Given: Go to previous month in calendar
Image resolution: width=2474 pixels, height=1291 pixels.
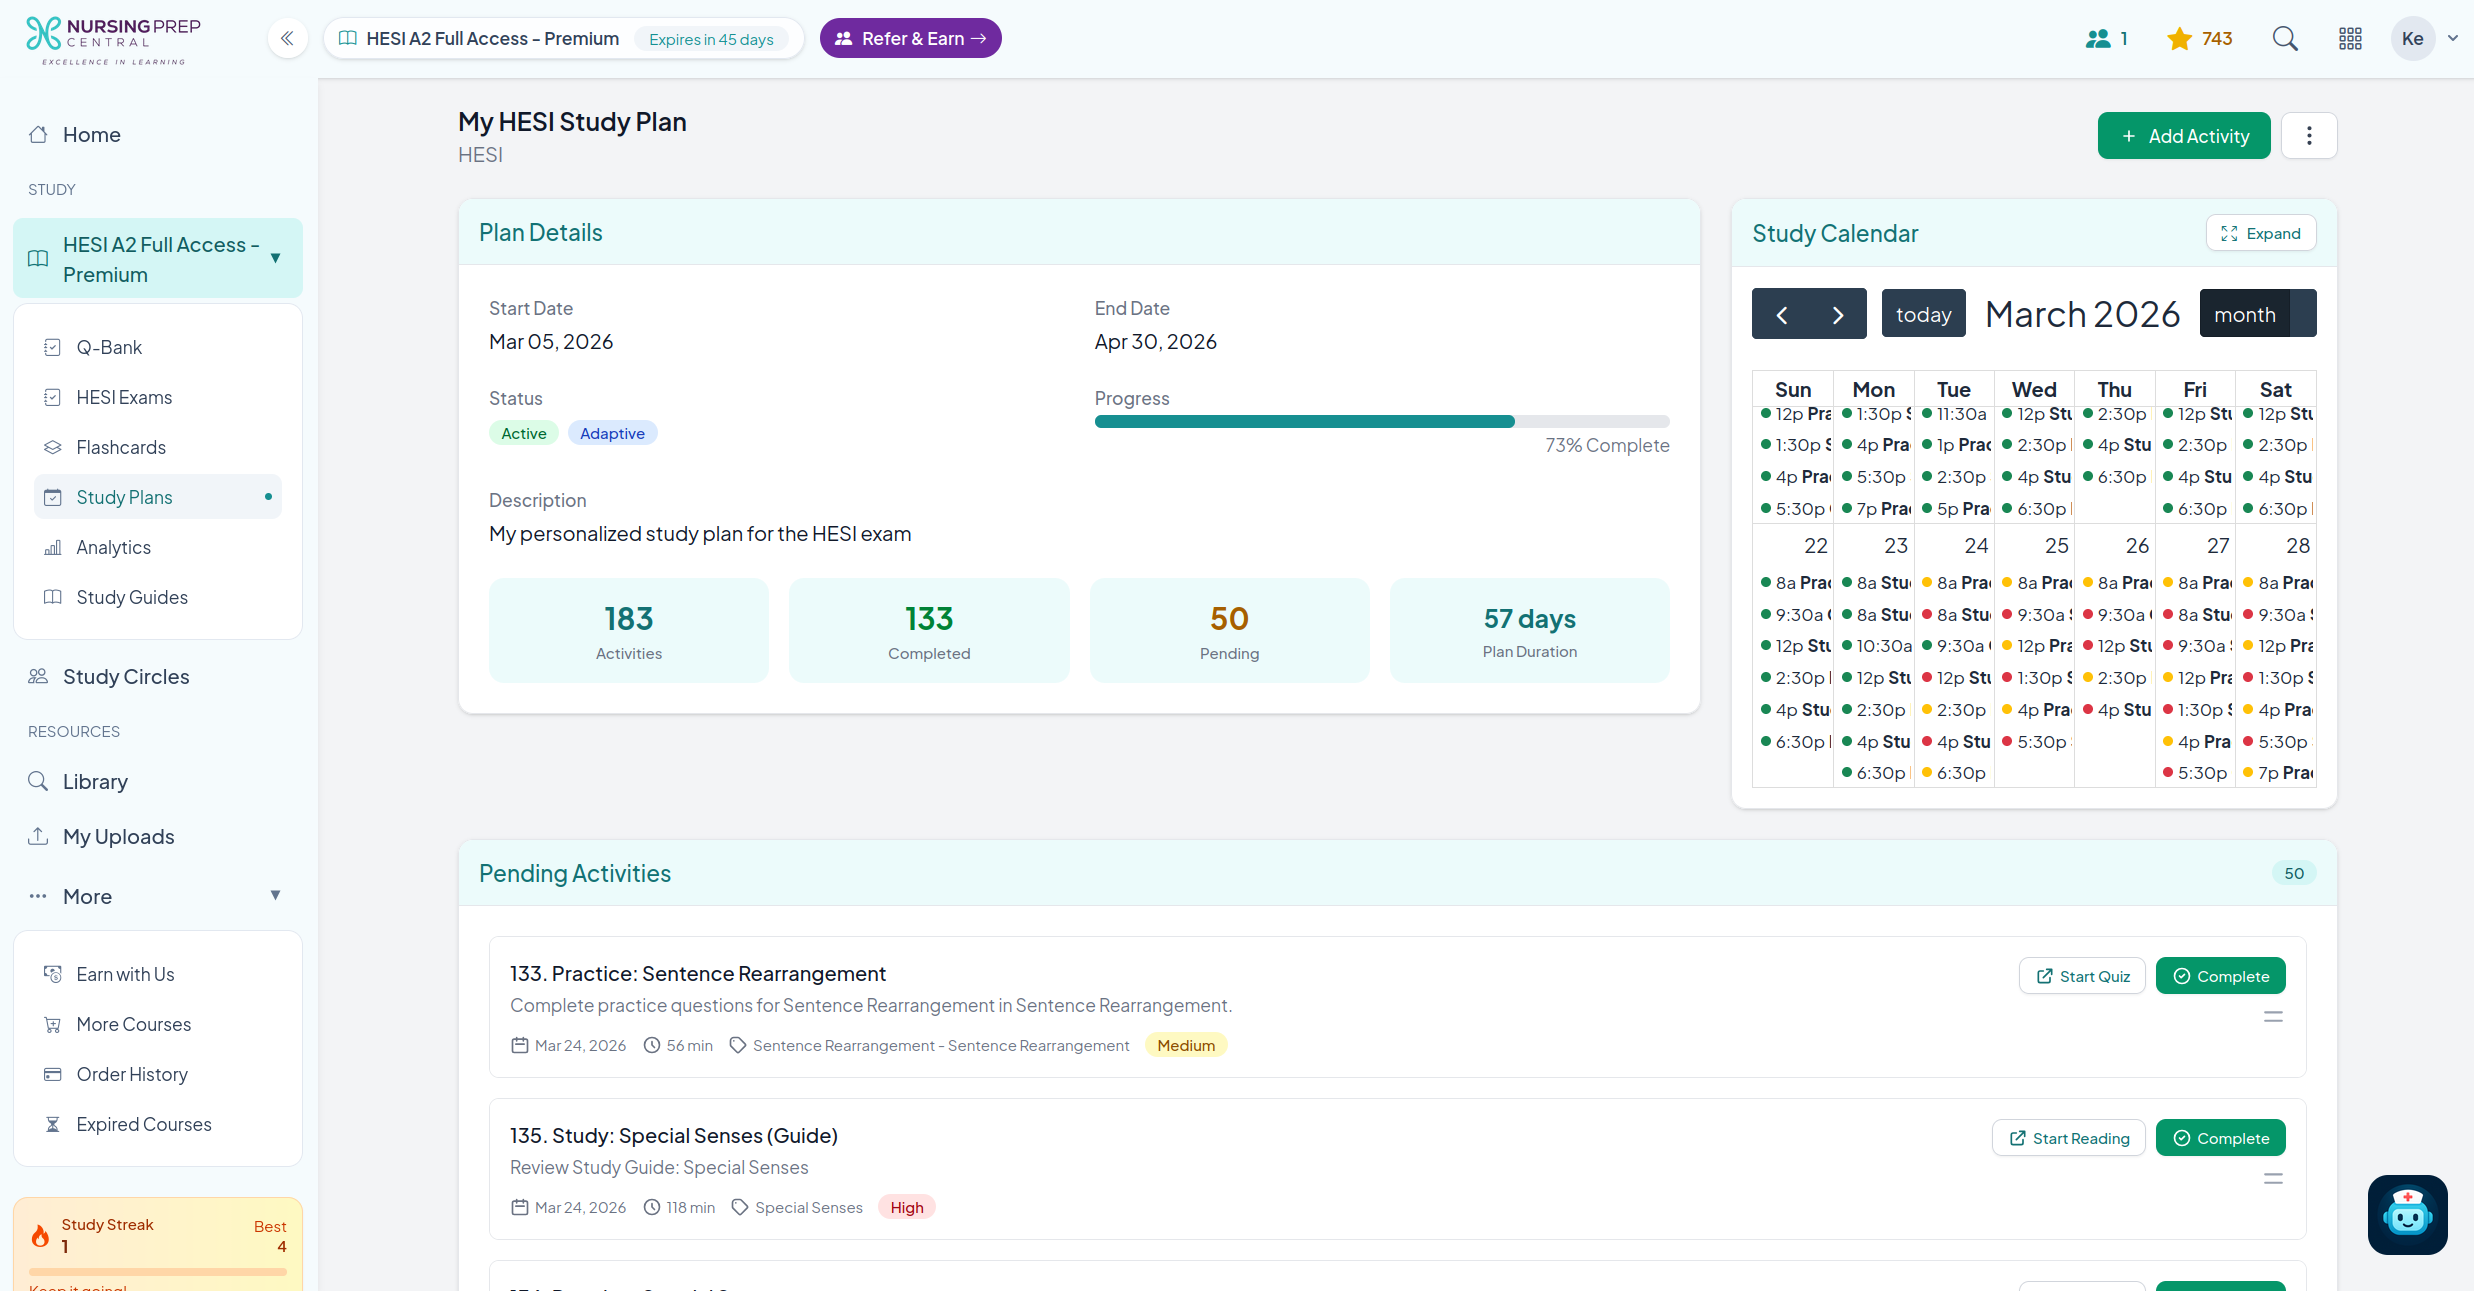Looking at the screenshot, I should click(x=1782, y=315).
